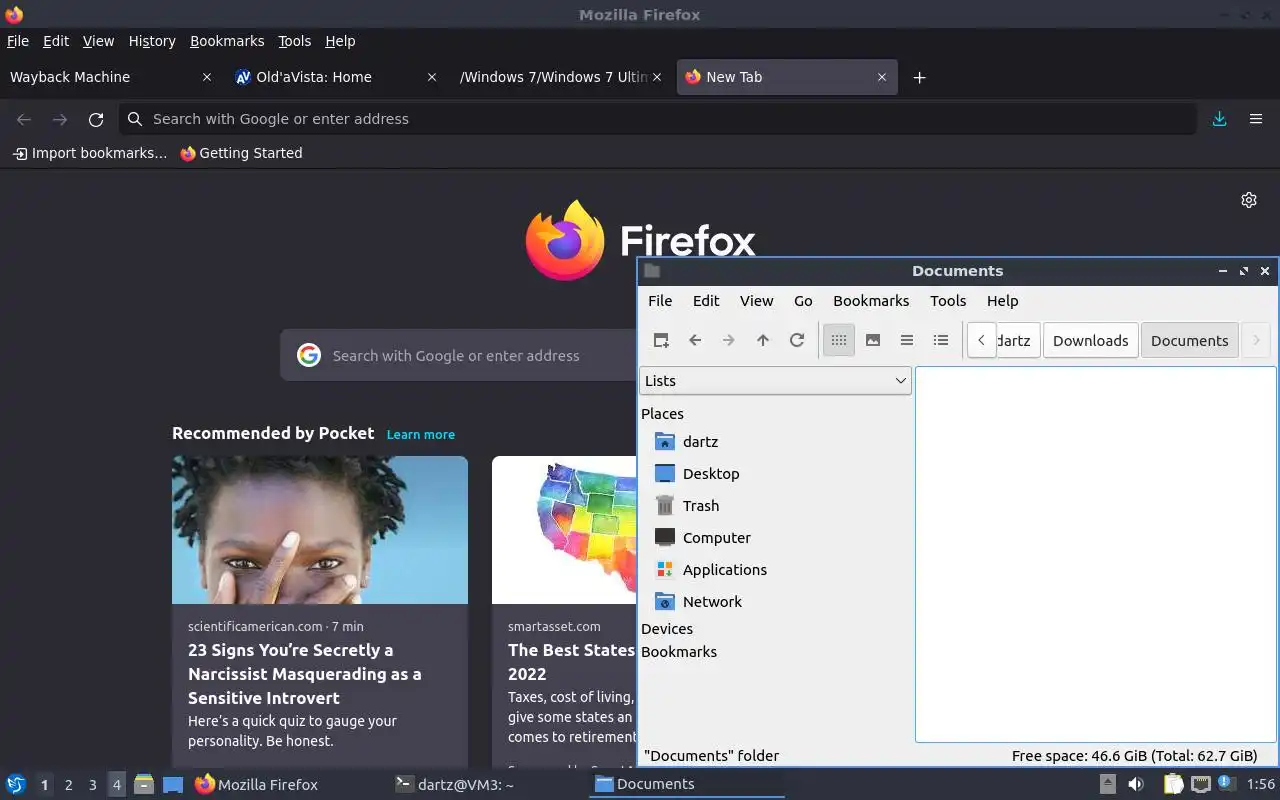Open the Firefox hamburger application menu
The width and height of the screenshot is (1280, 800).
(x=1256, y=119)
